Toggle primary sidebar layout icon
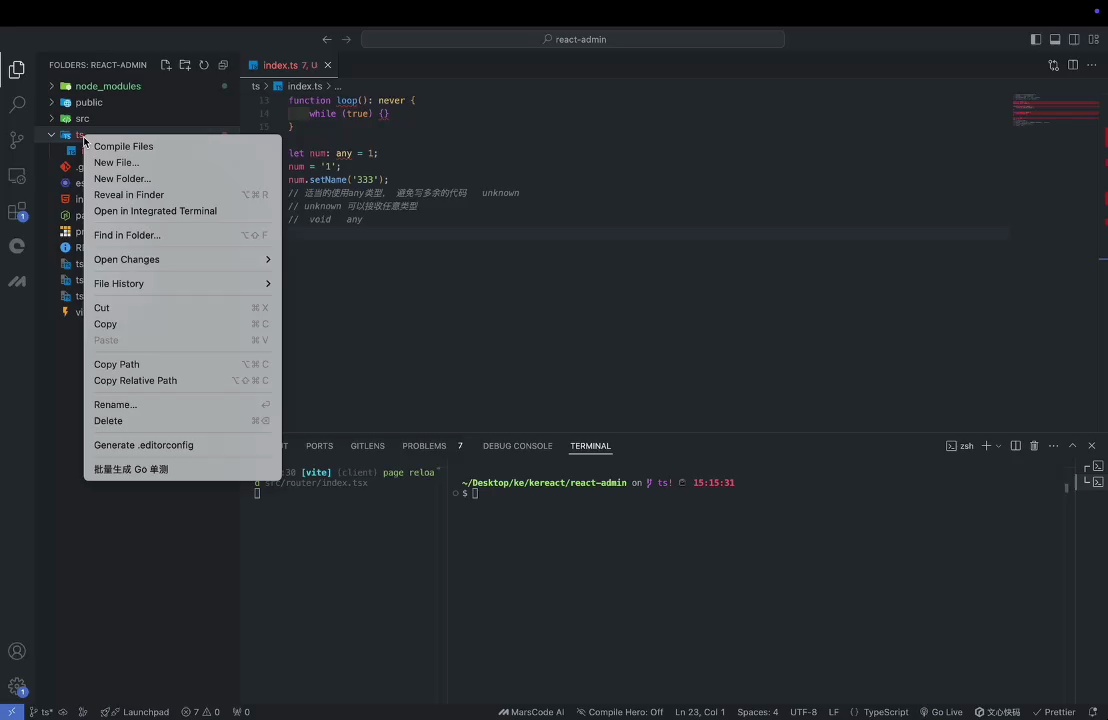 click(1036, 40)
